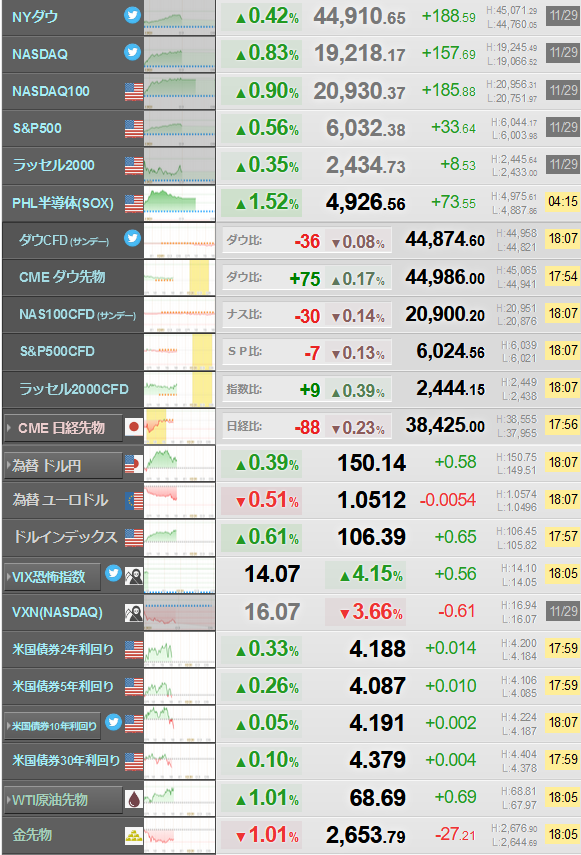Open the PHL半導体(SOX) link
Screen dimensions: 581x855
pyautogui.click(x=63, y=203)
